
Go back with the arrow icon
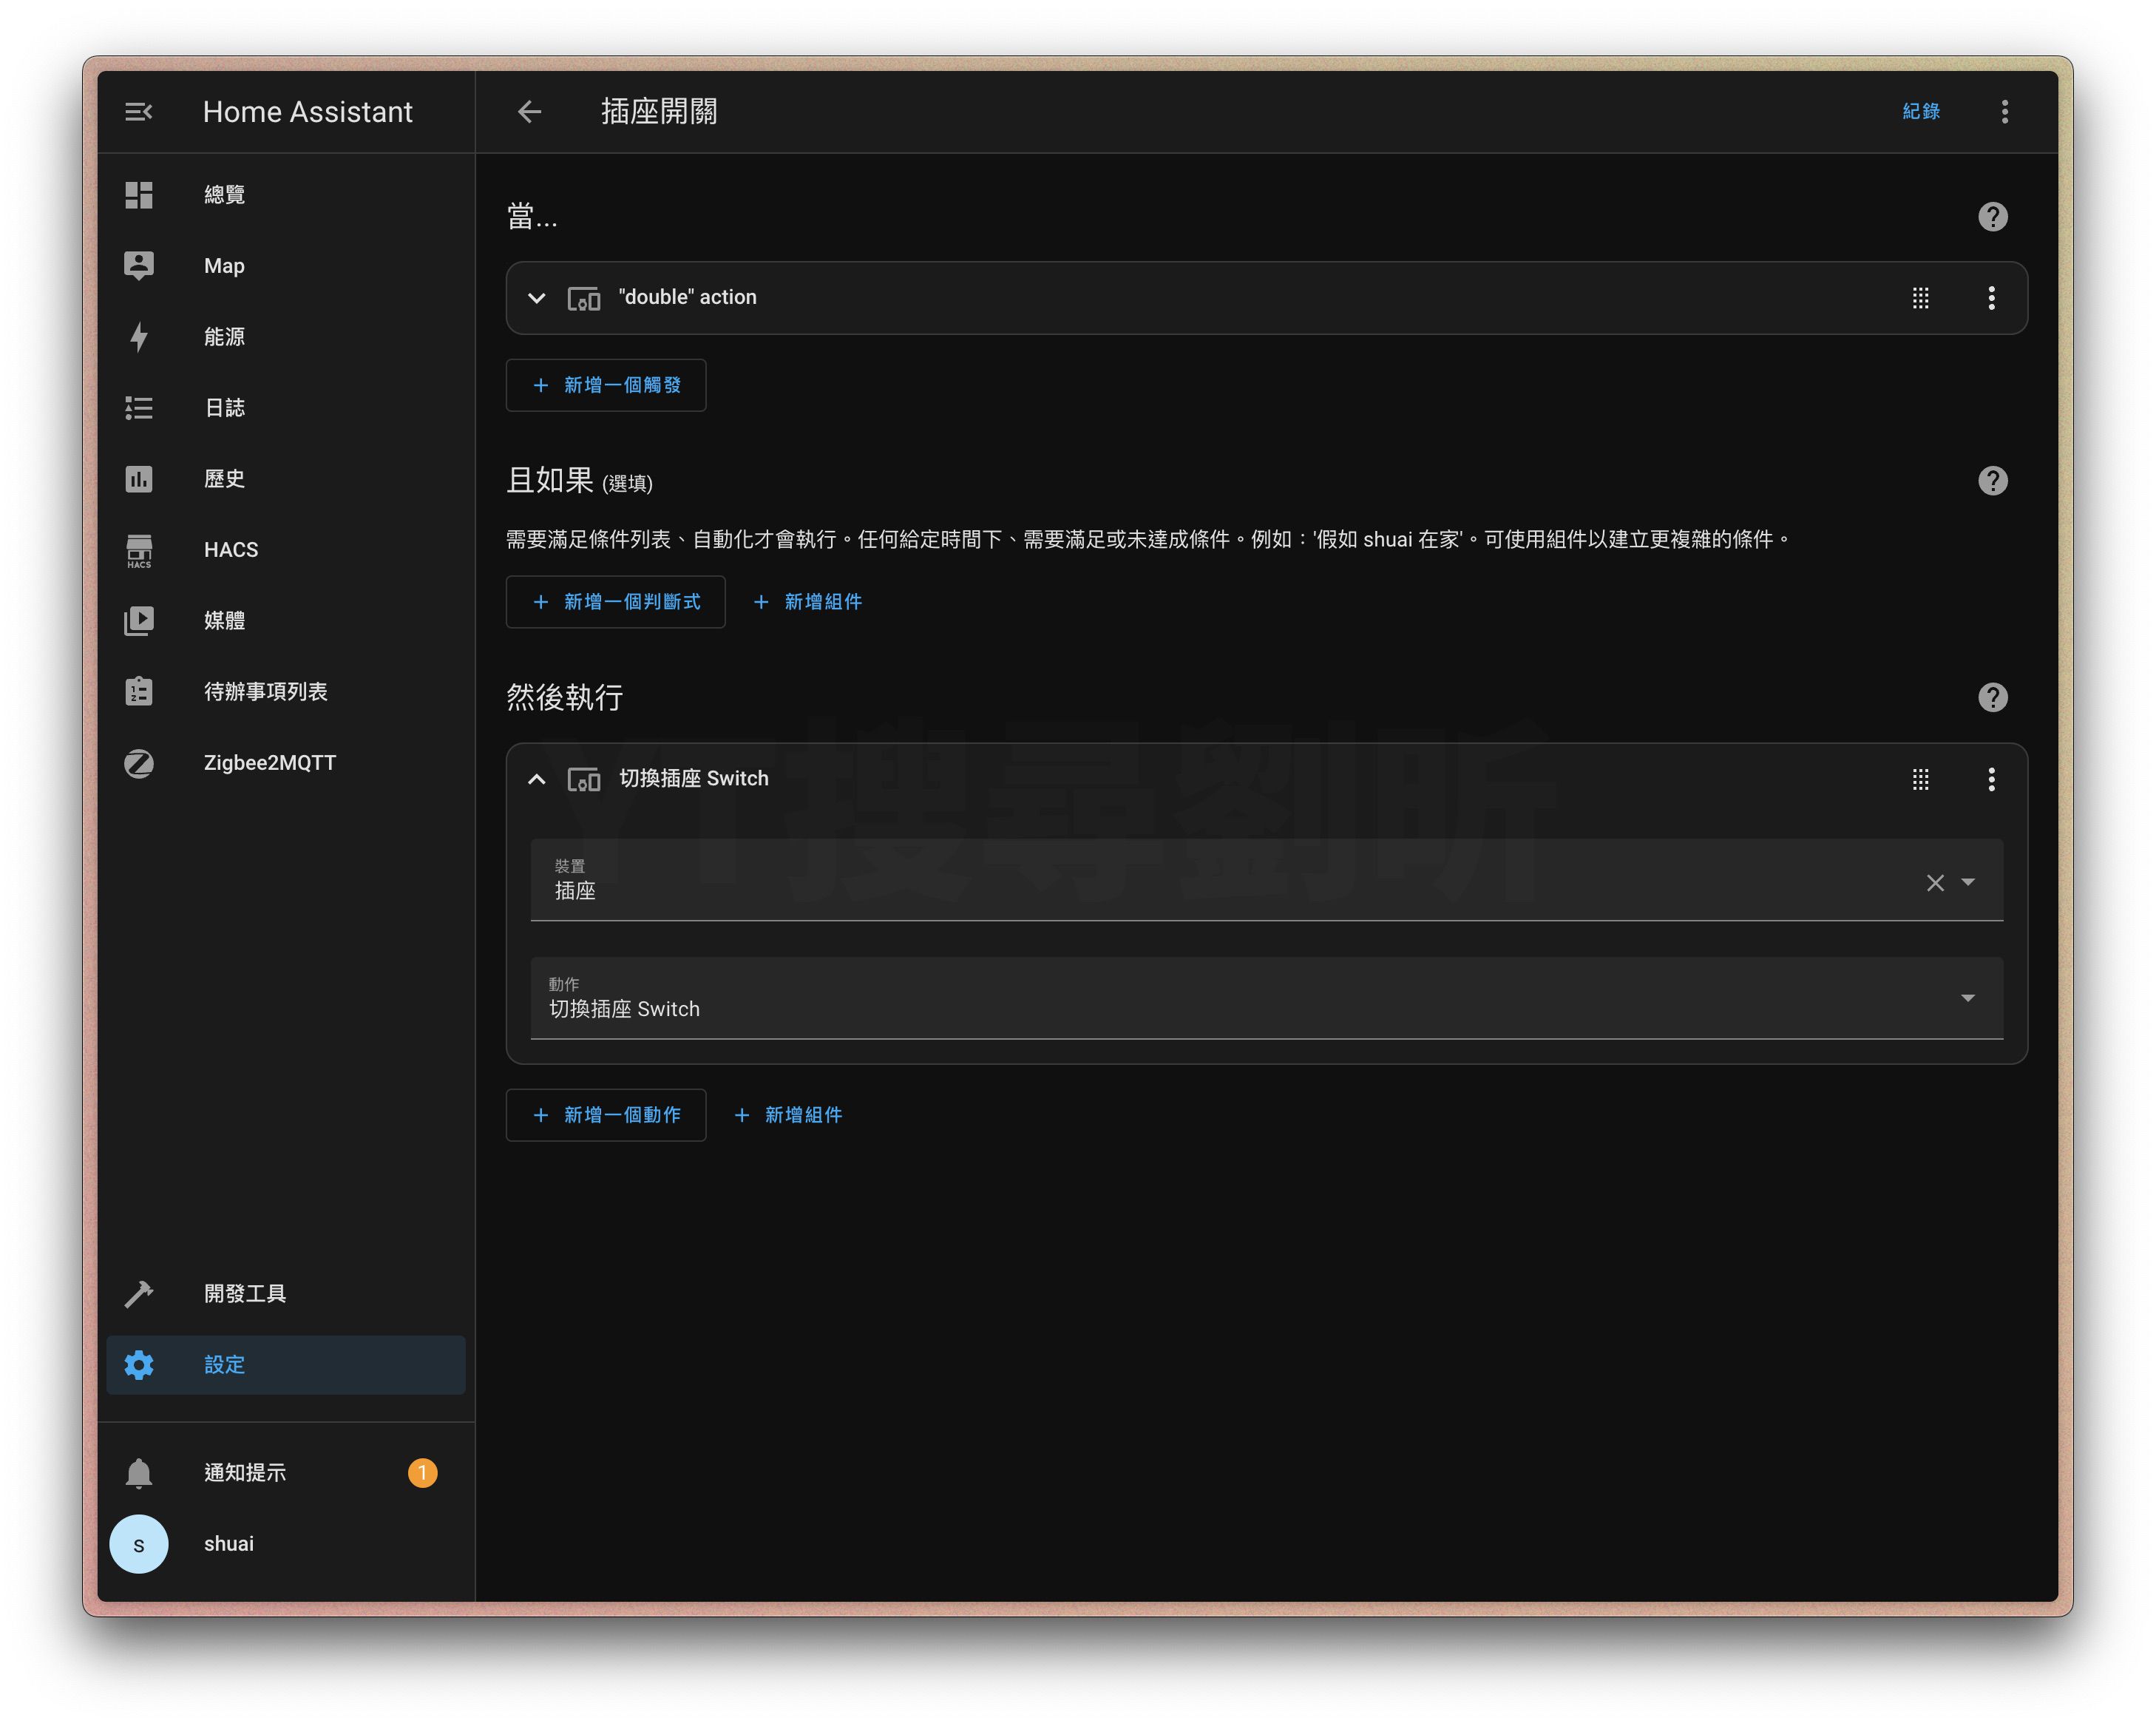529,112
